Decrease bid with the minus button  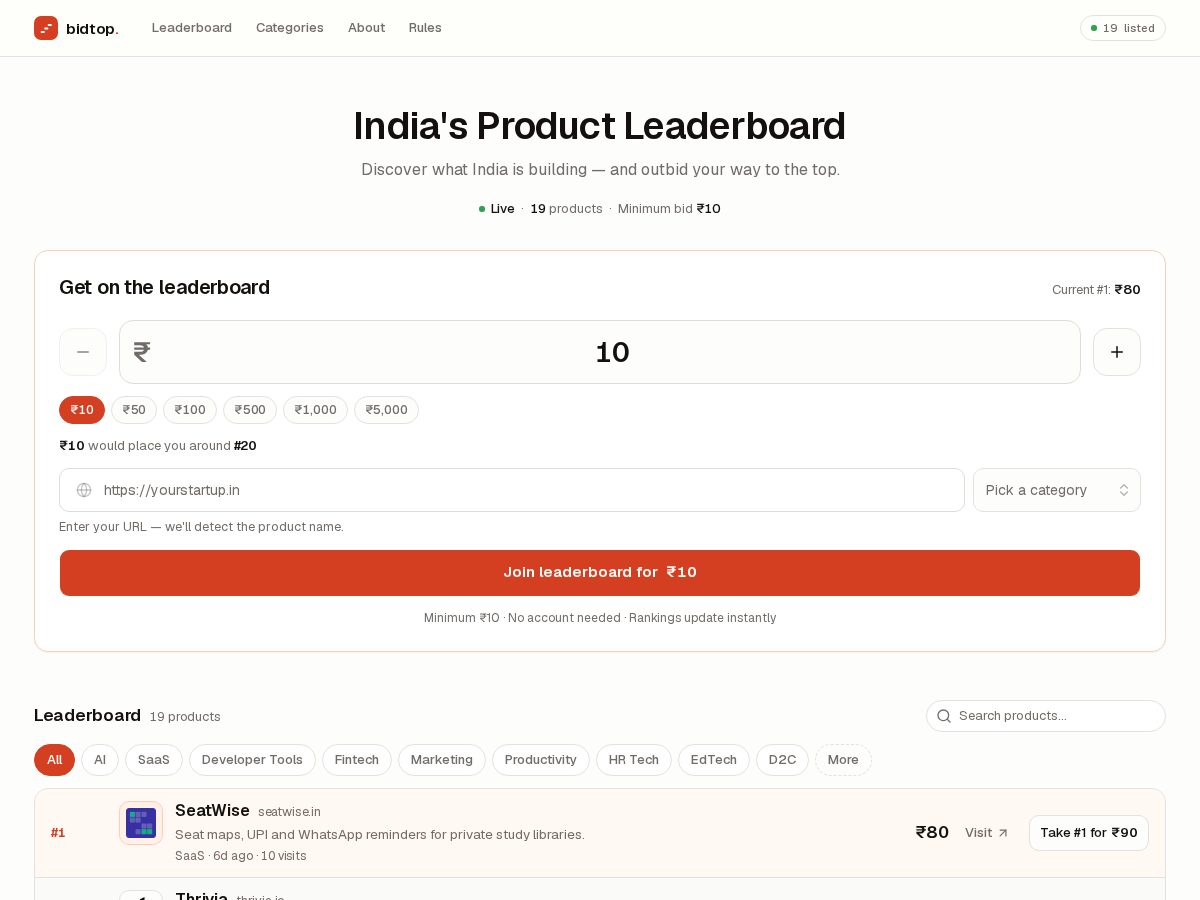tap(83, 352)
